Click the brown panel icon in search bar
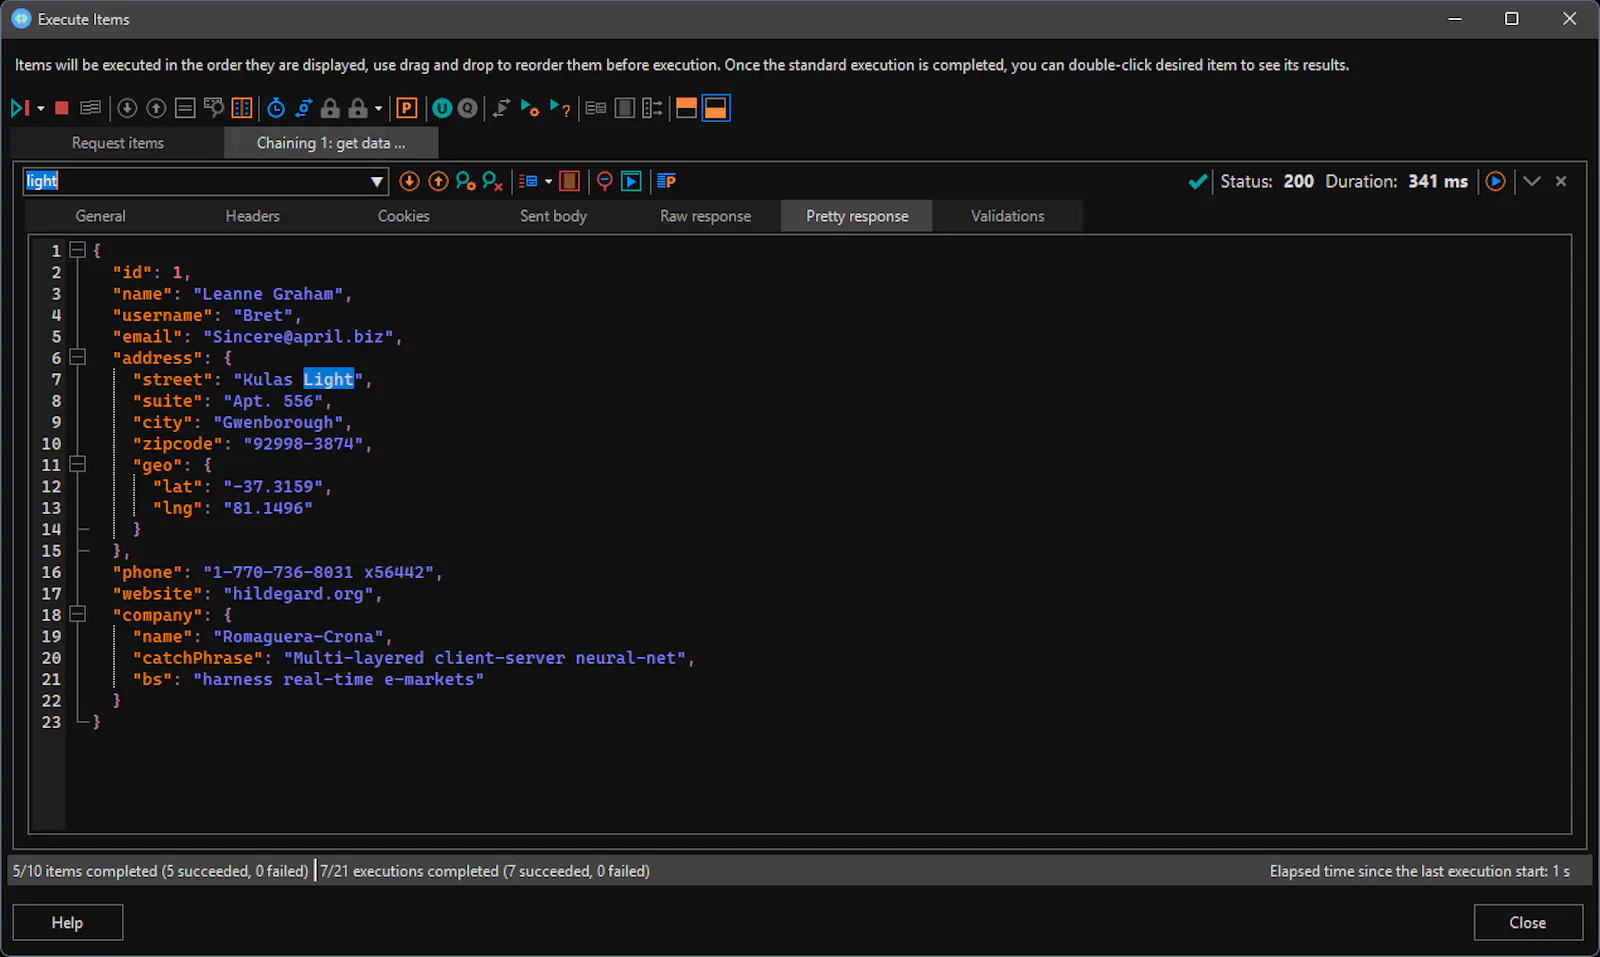Viewport: 1600px width, 957px height. [569, 181]
